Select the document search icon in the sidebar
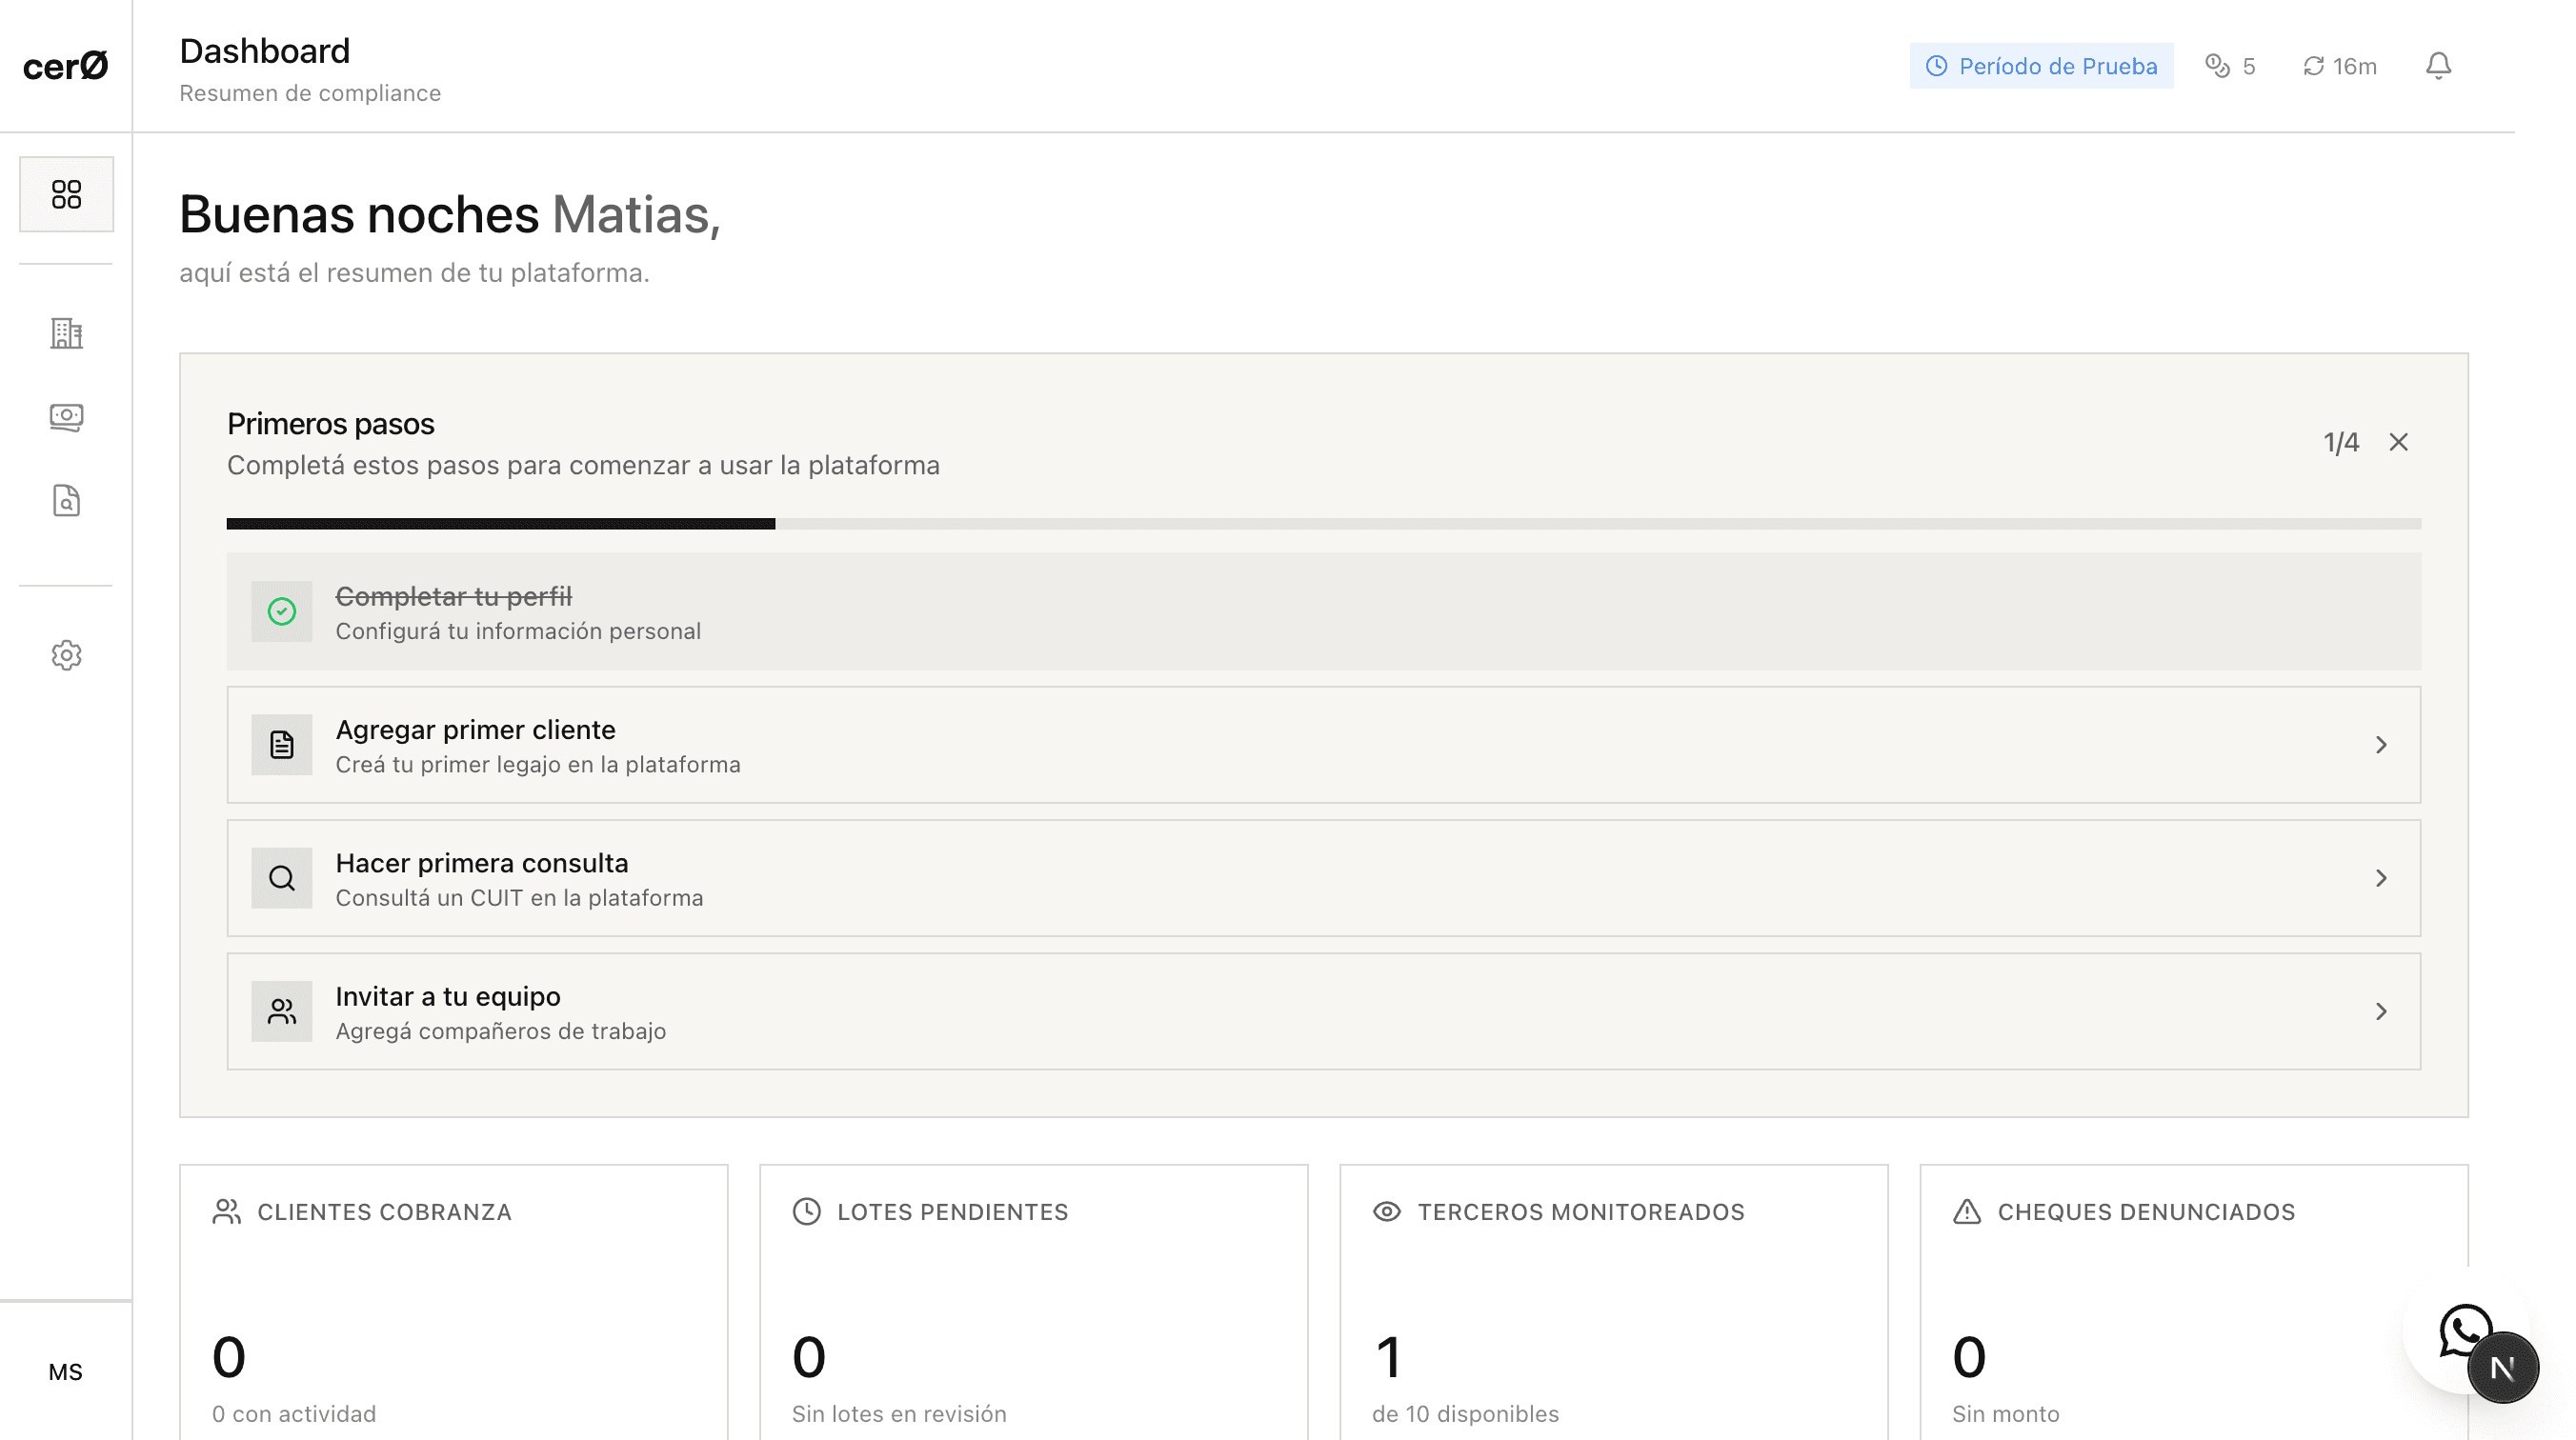The height and width of the screenshot is (1440, 2576). pos(66,502)
